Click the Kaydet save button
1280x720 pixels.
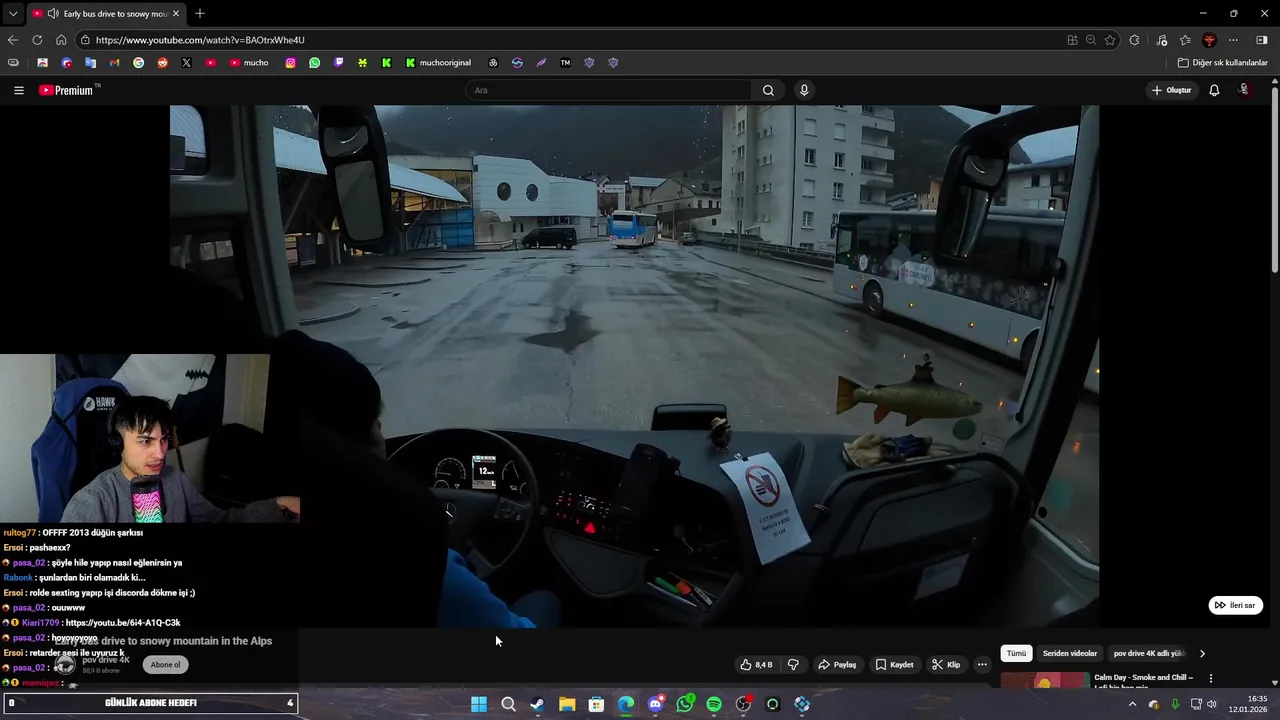click(894, 664)
